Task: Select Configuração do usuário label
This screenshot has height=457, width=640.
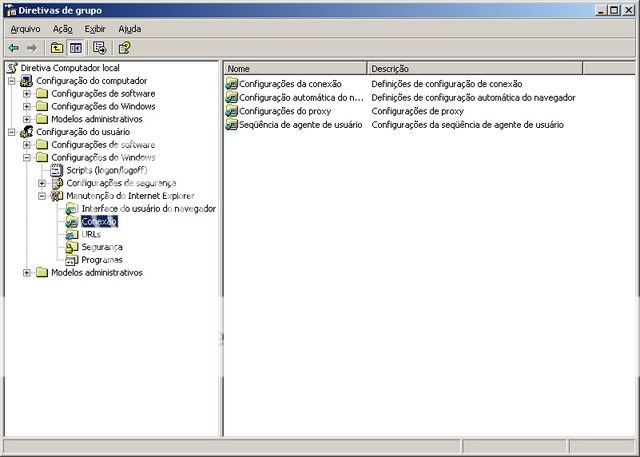Action: 83,132
